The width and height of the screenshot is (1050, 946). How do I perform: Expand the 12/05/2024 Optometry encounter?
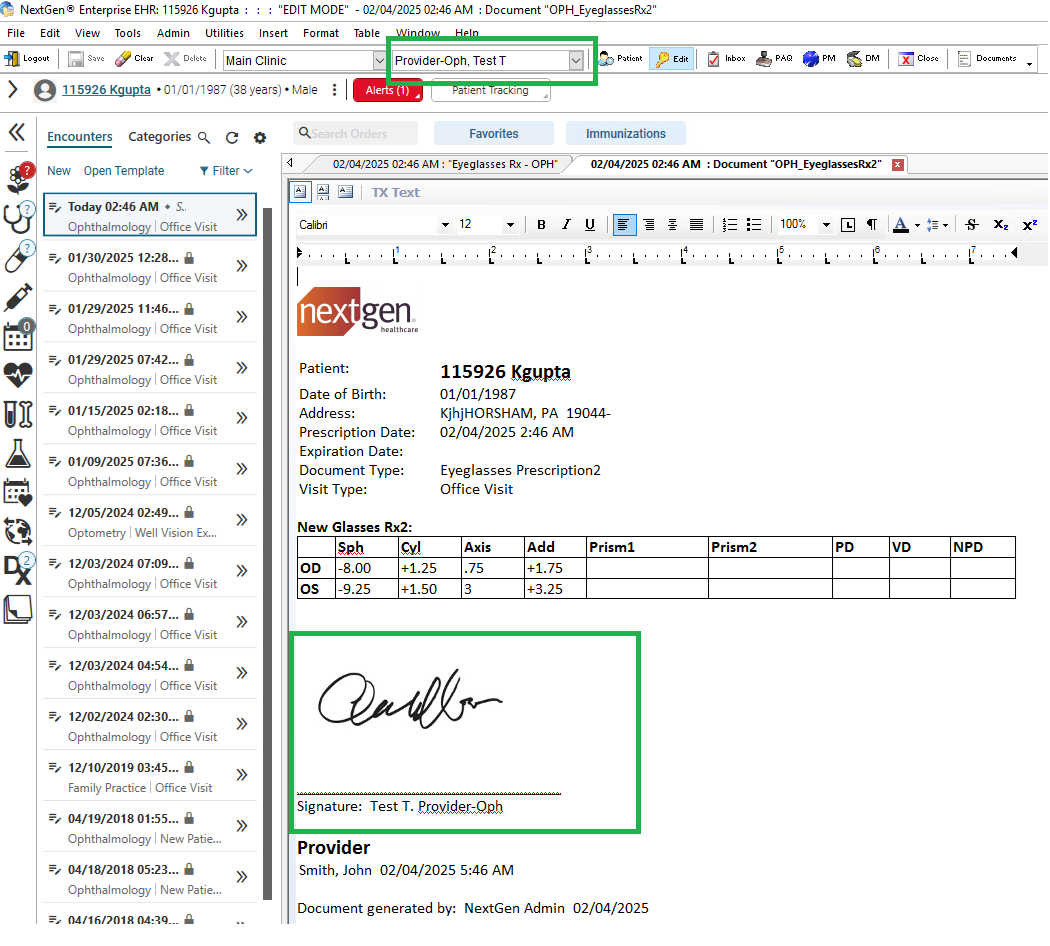(x=242, y=520)
